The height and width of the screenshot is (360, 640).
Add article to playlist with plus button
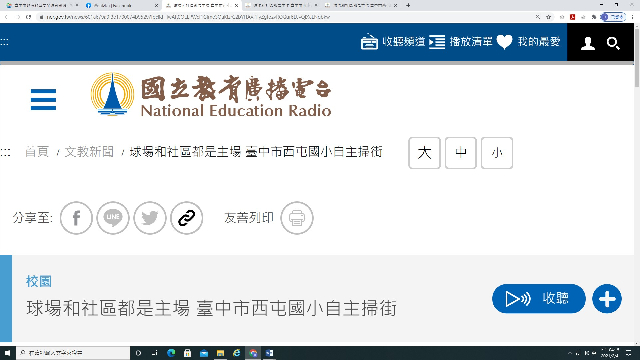click(x=607, y=299)
